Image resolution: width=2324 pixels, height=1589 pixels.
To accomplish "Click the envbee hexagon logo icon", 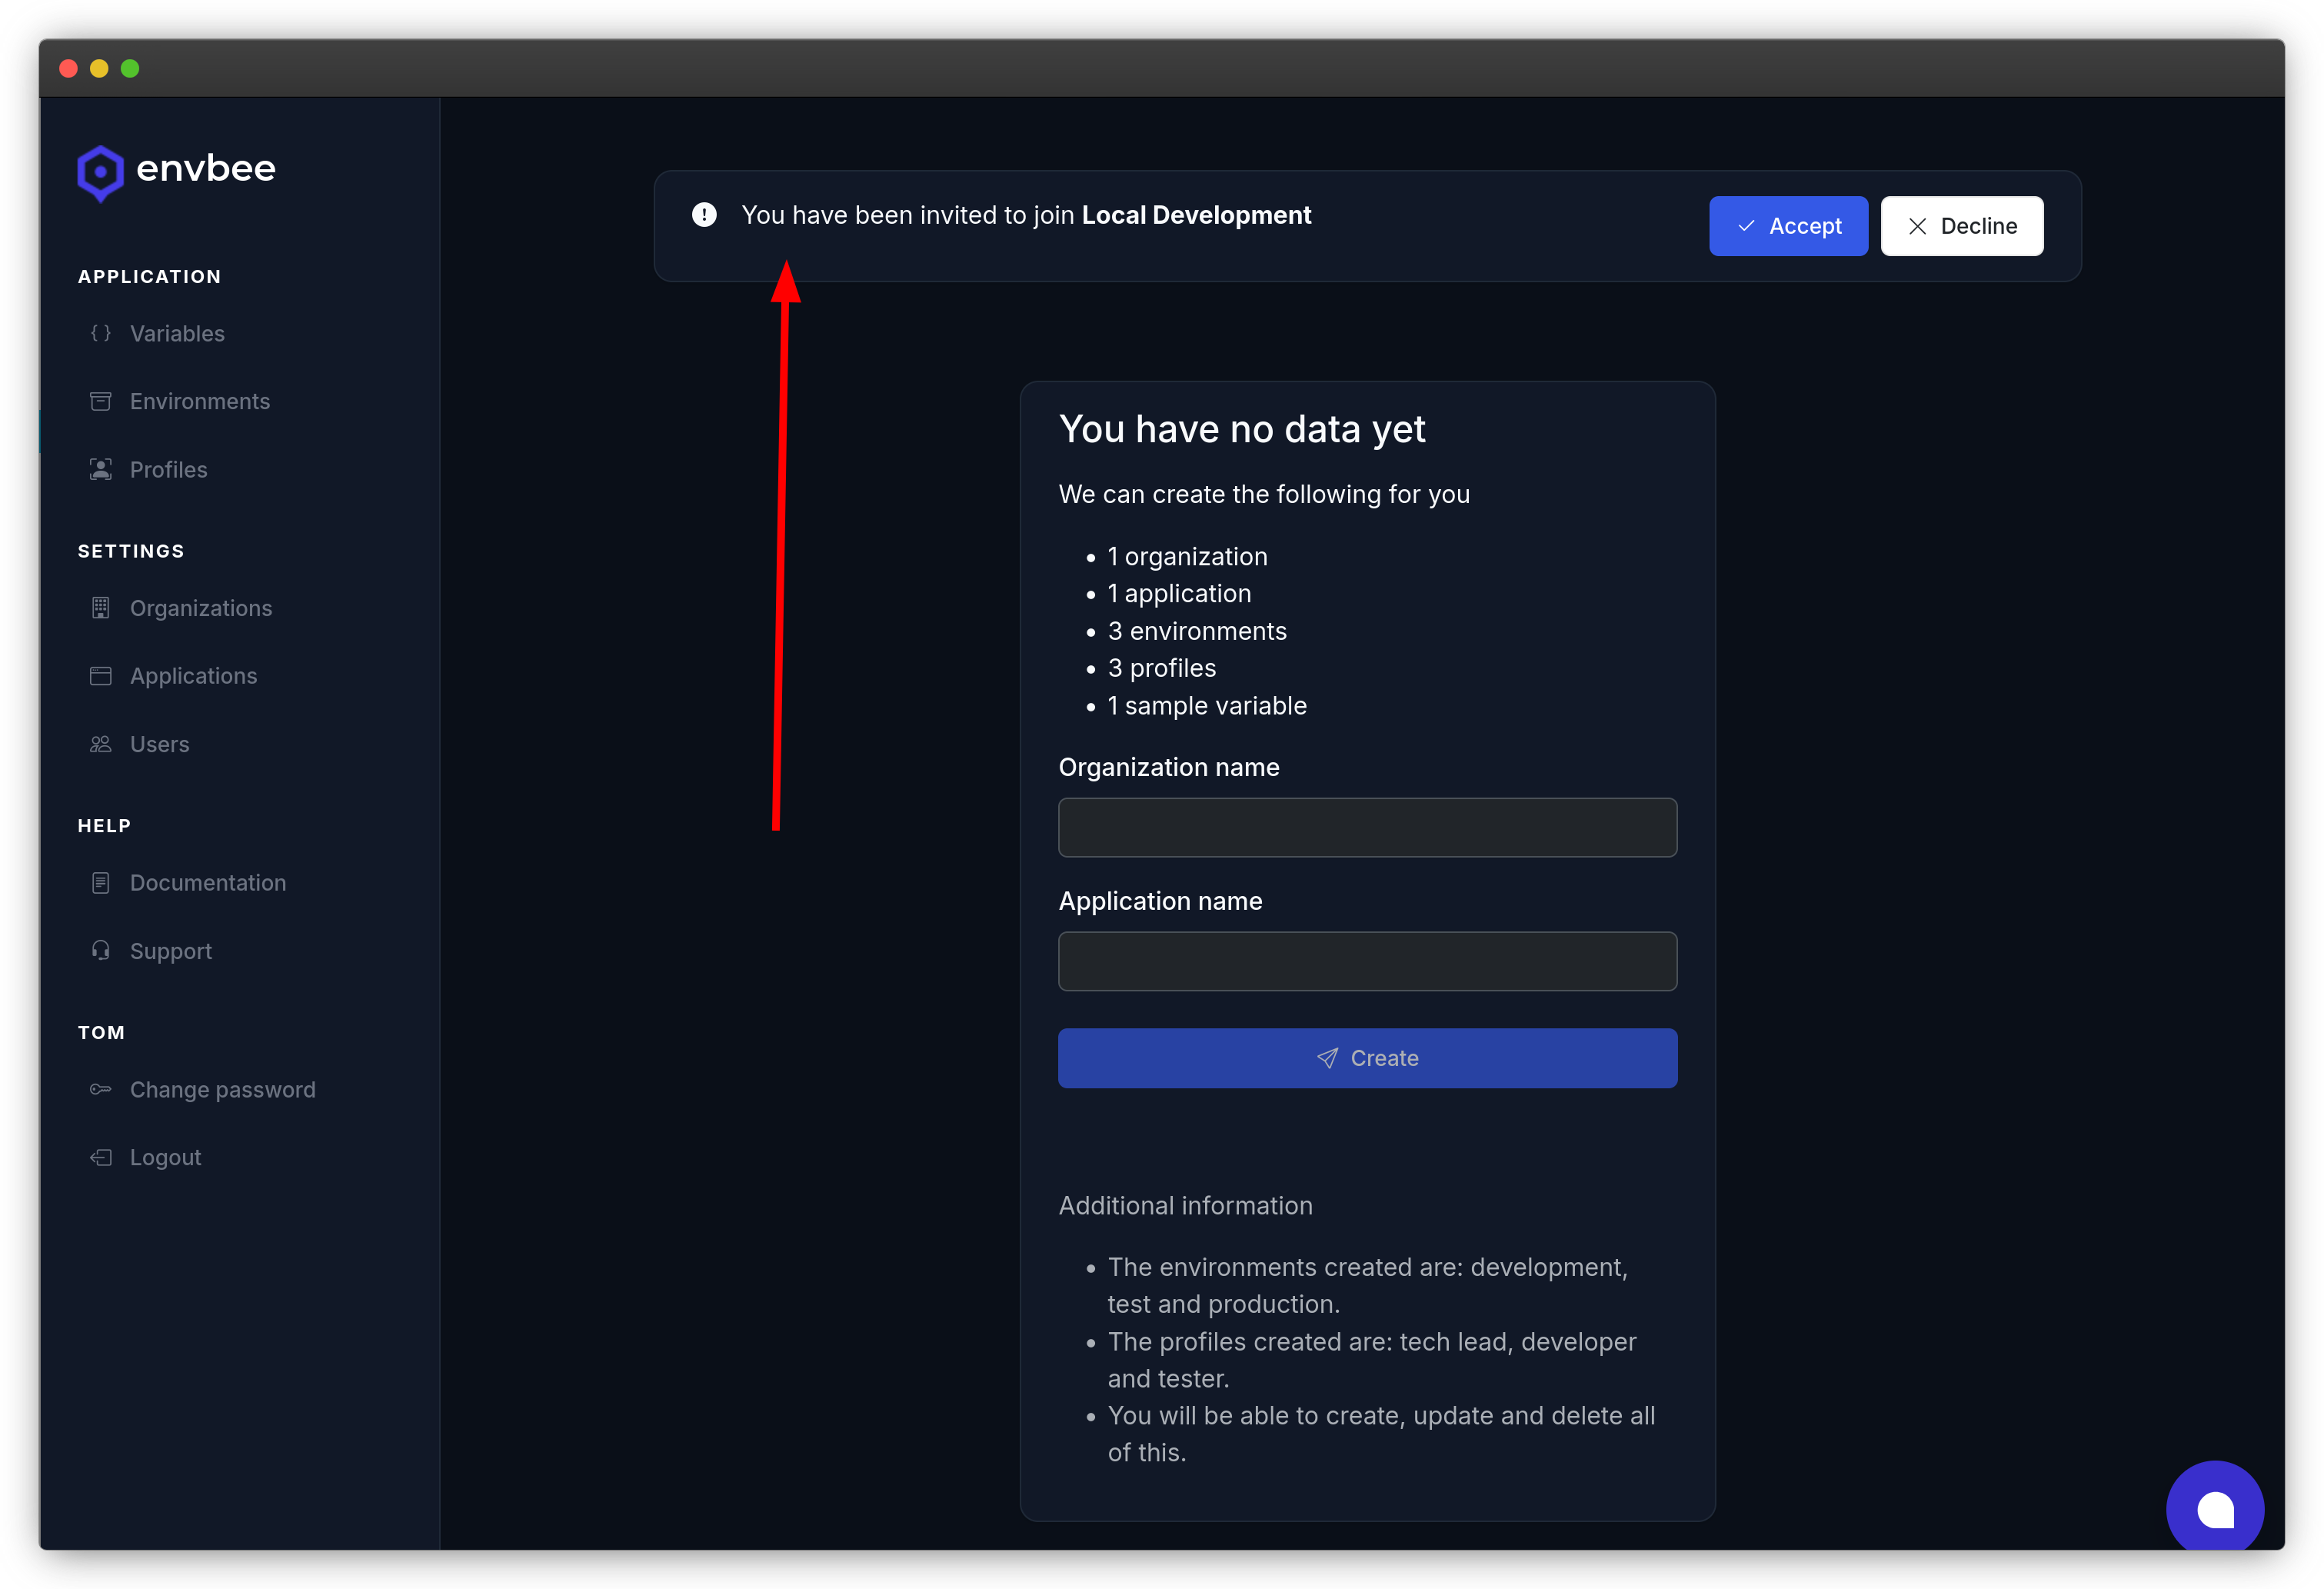I will click(x=100, y=172).
